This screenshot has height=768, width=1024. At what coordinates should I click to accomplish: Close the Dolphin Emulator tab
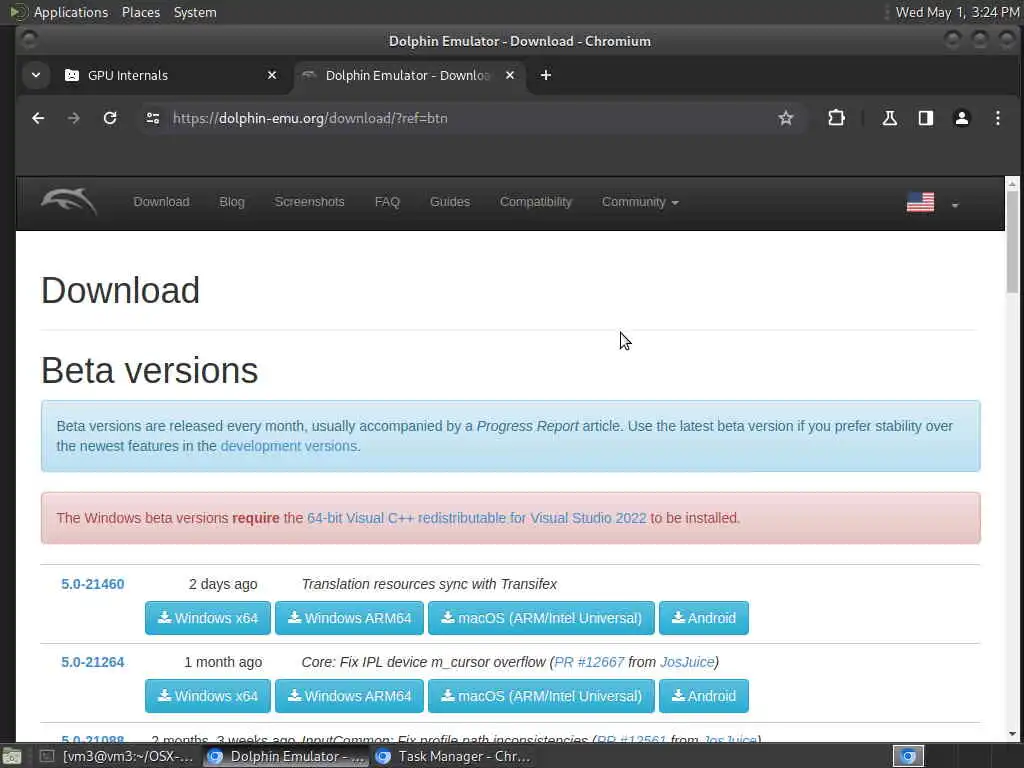[510, 75]
